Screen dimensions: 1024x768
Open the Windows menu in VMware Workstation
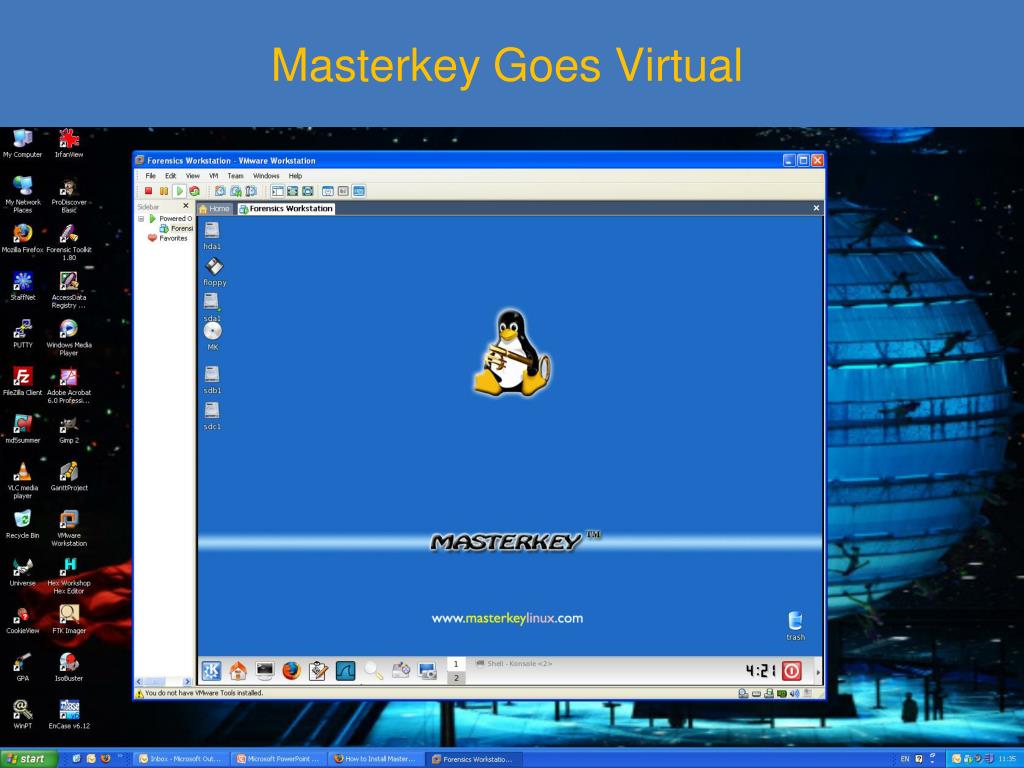[266, 176]
